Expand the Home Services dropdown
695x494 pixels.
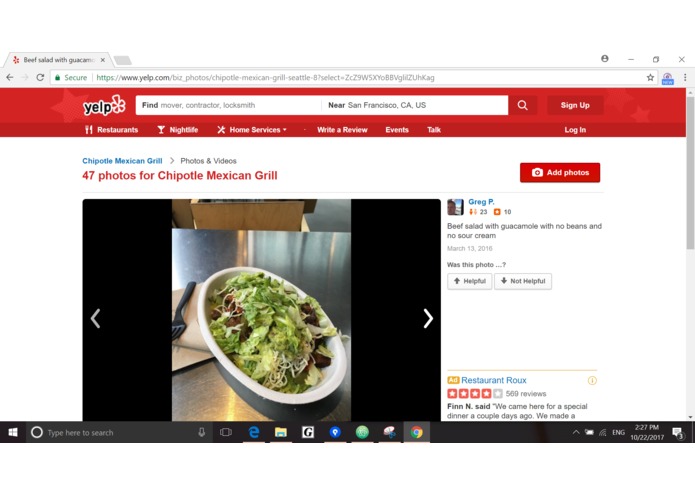coord(252,130)
